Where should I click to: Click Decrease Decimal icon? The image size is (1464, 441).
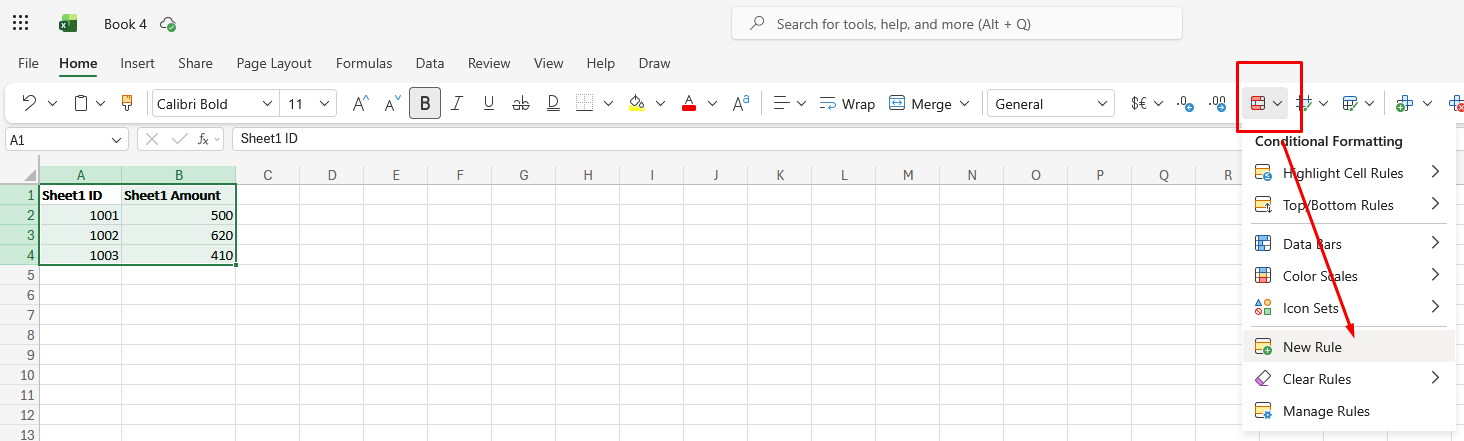pyautogui.click(x=1185, y=103)
